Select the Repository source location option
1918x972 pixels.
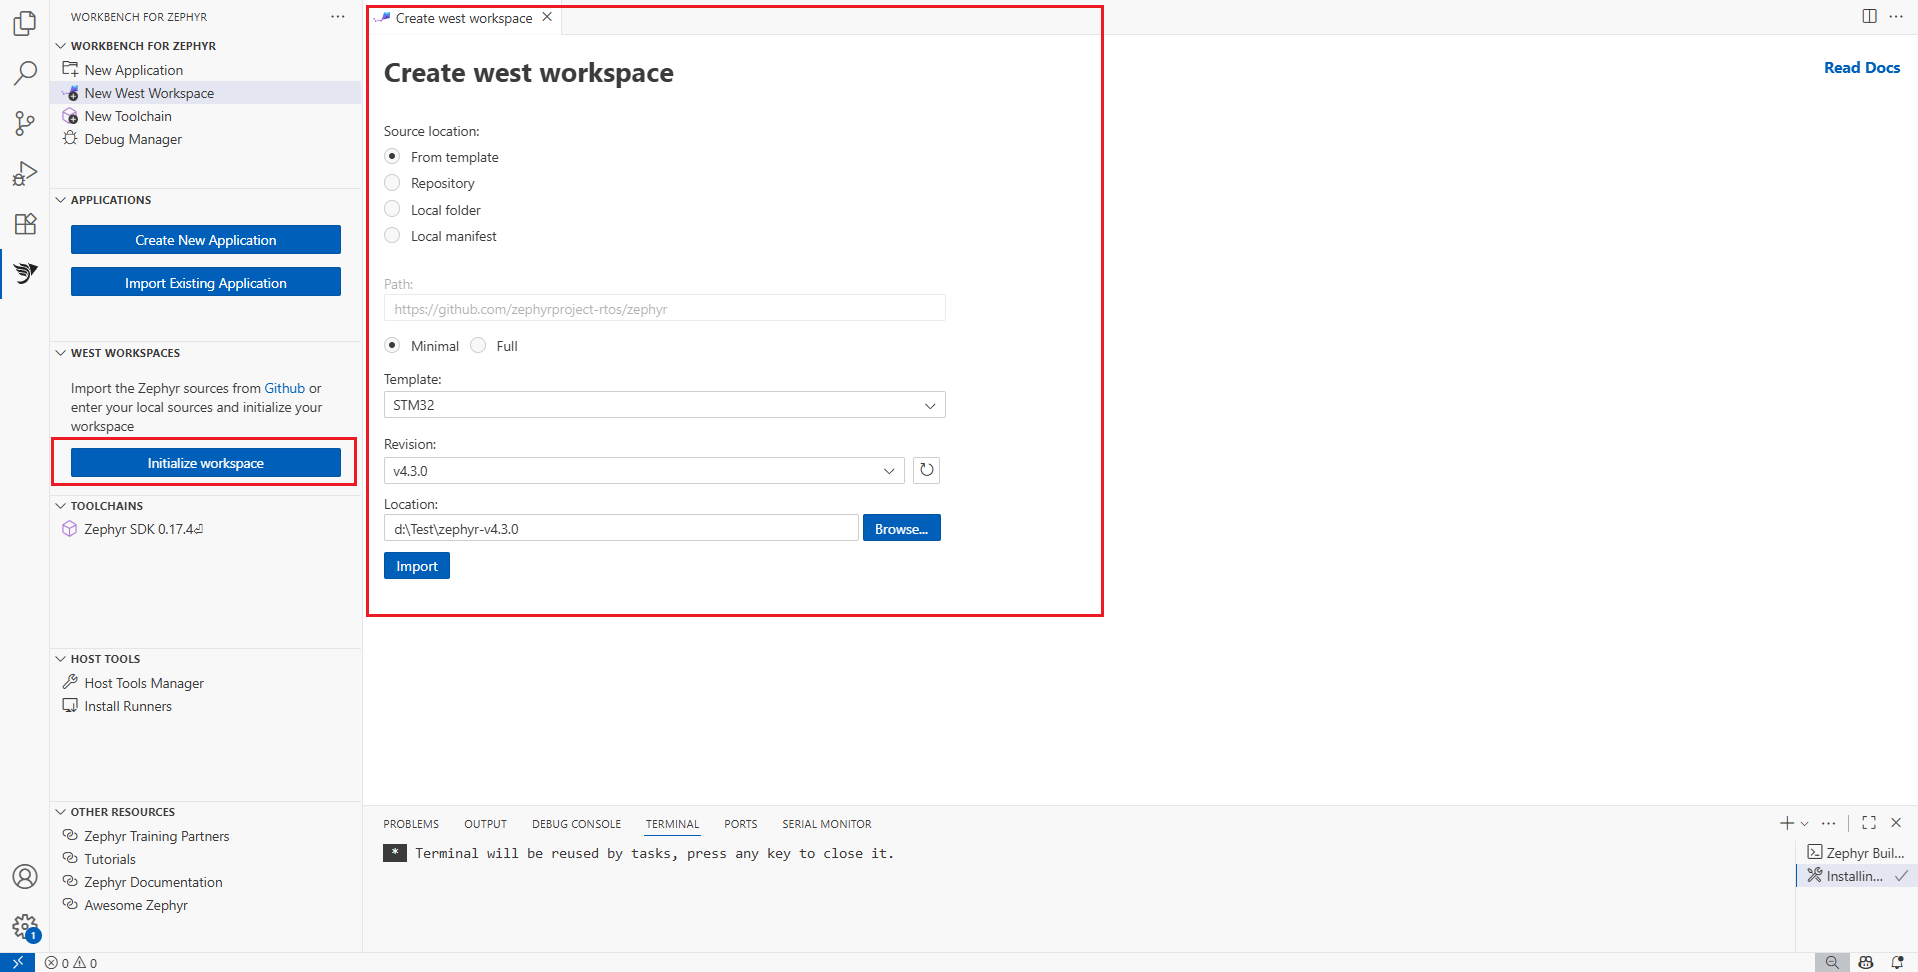pos(391,182)
